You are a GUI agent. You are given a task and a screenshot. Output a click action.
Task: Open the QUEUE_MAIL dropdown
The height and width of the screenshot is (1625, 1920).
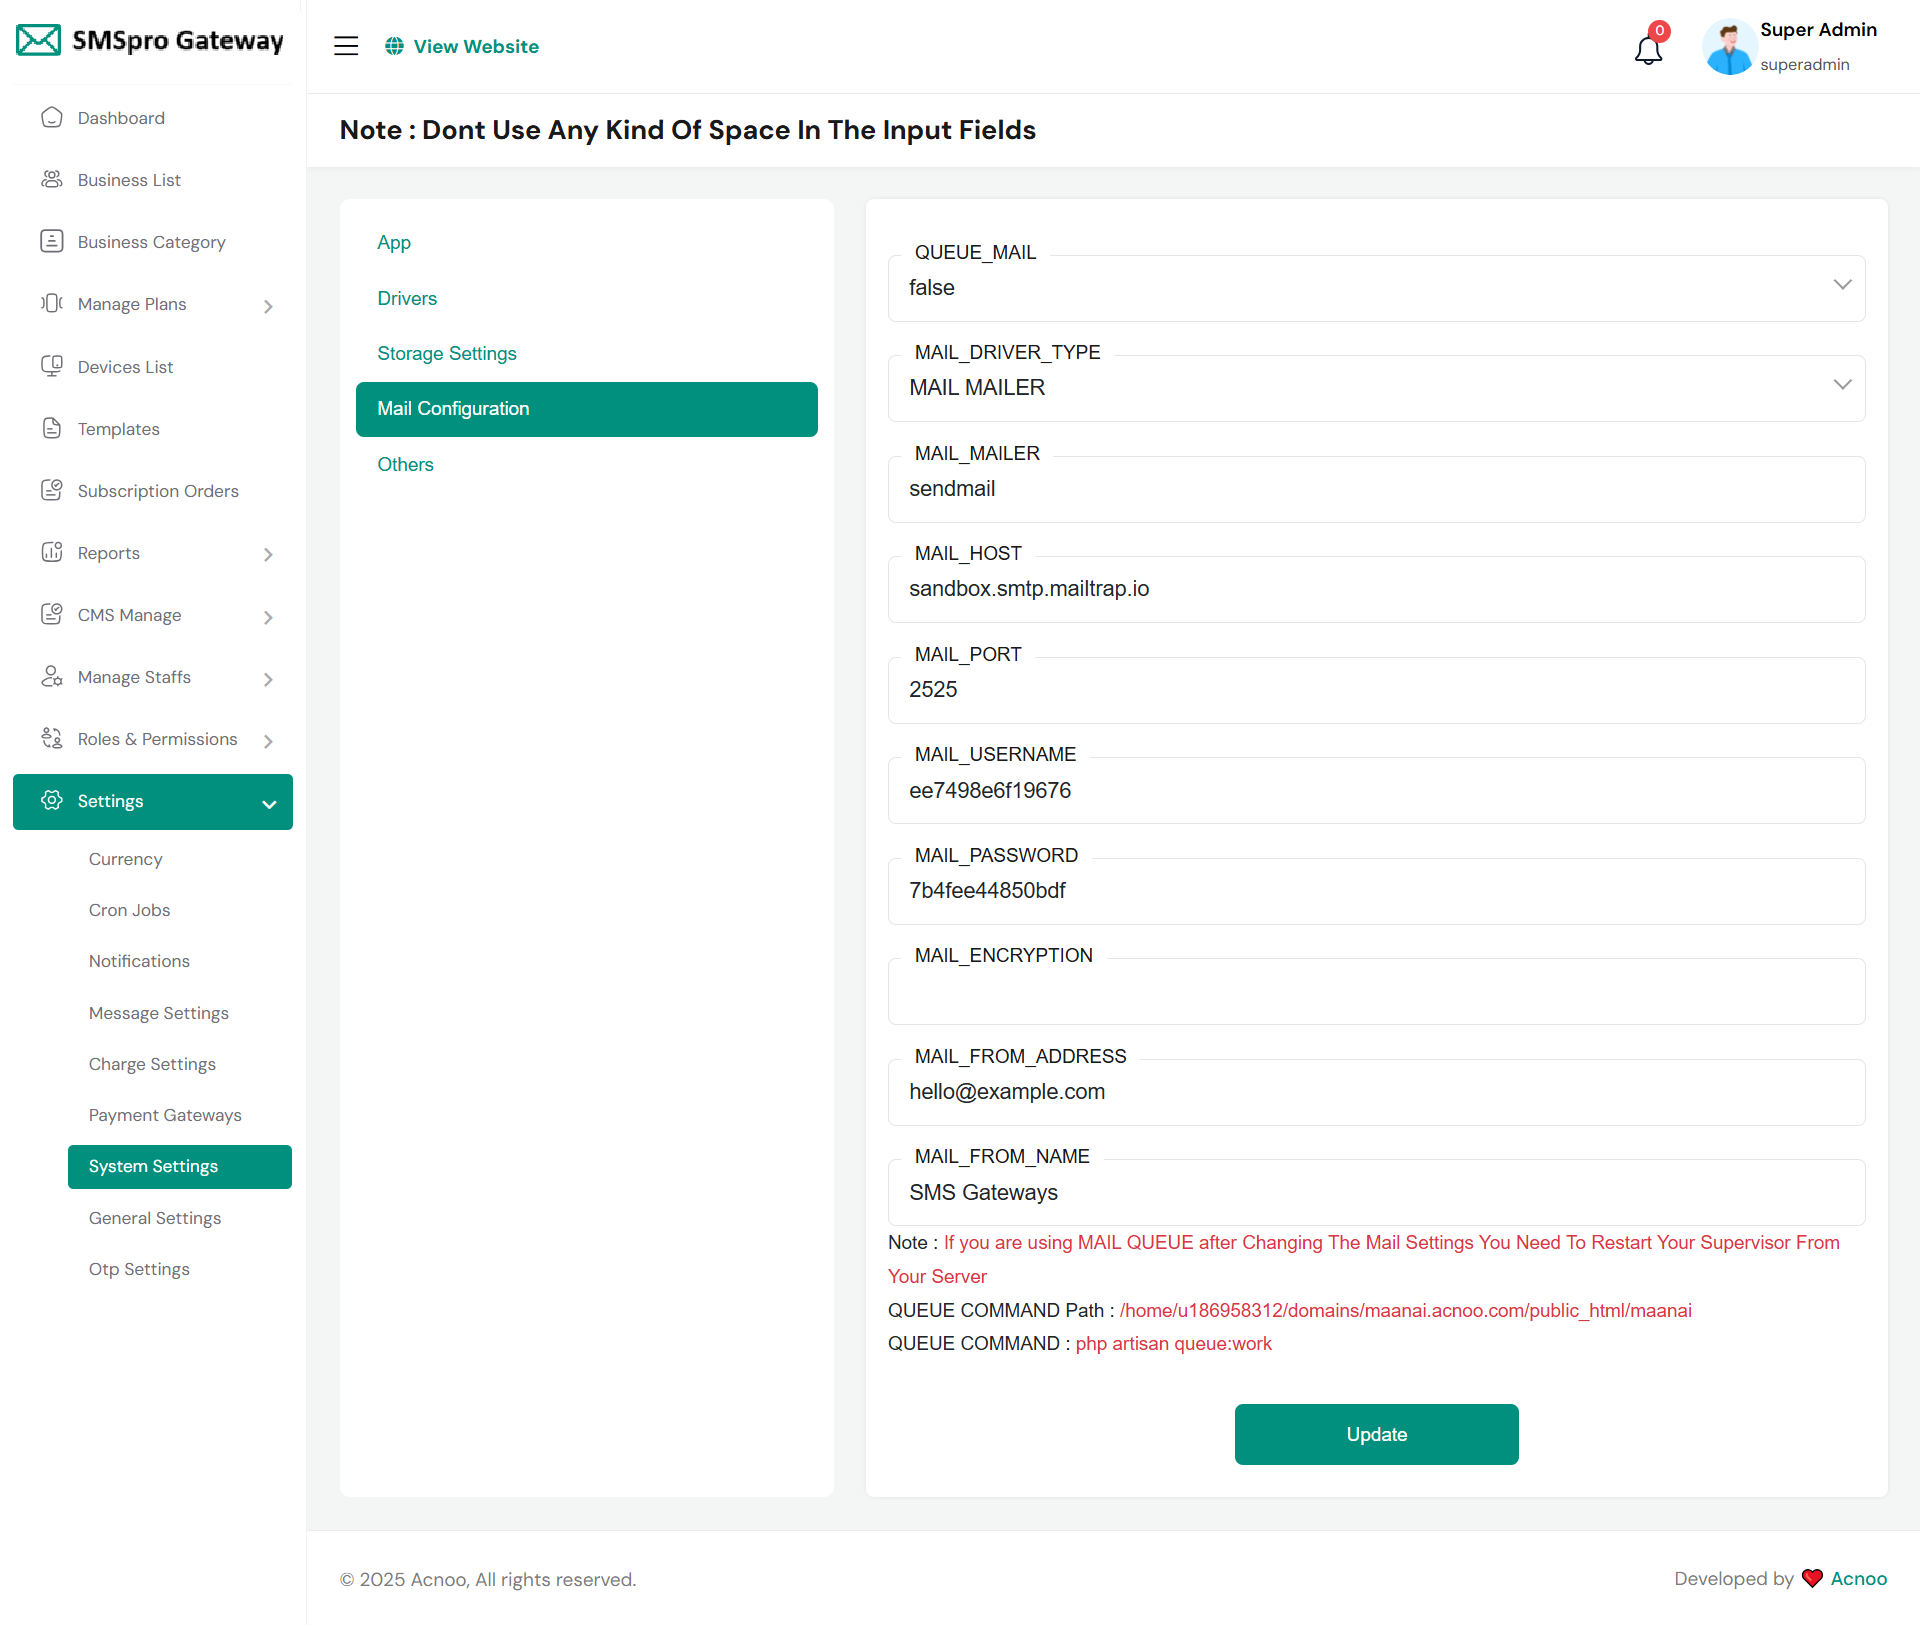[1376, 288]
